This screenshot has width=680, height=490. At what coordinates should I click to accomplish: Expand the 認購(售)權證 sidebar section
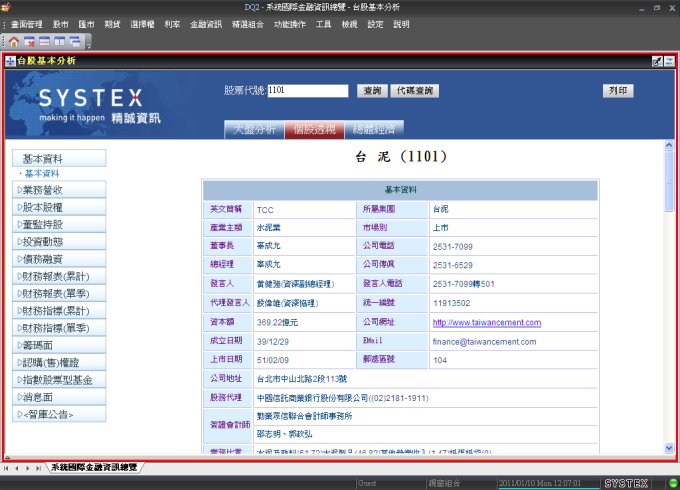point(59,363)
